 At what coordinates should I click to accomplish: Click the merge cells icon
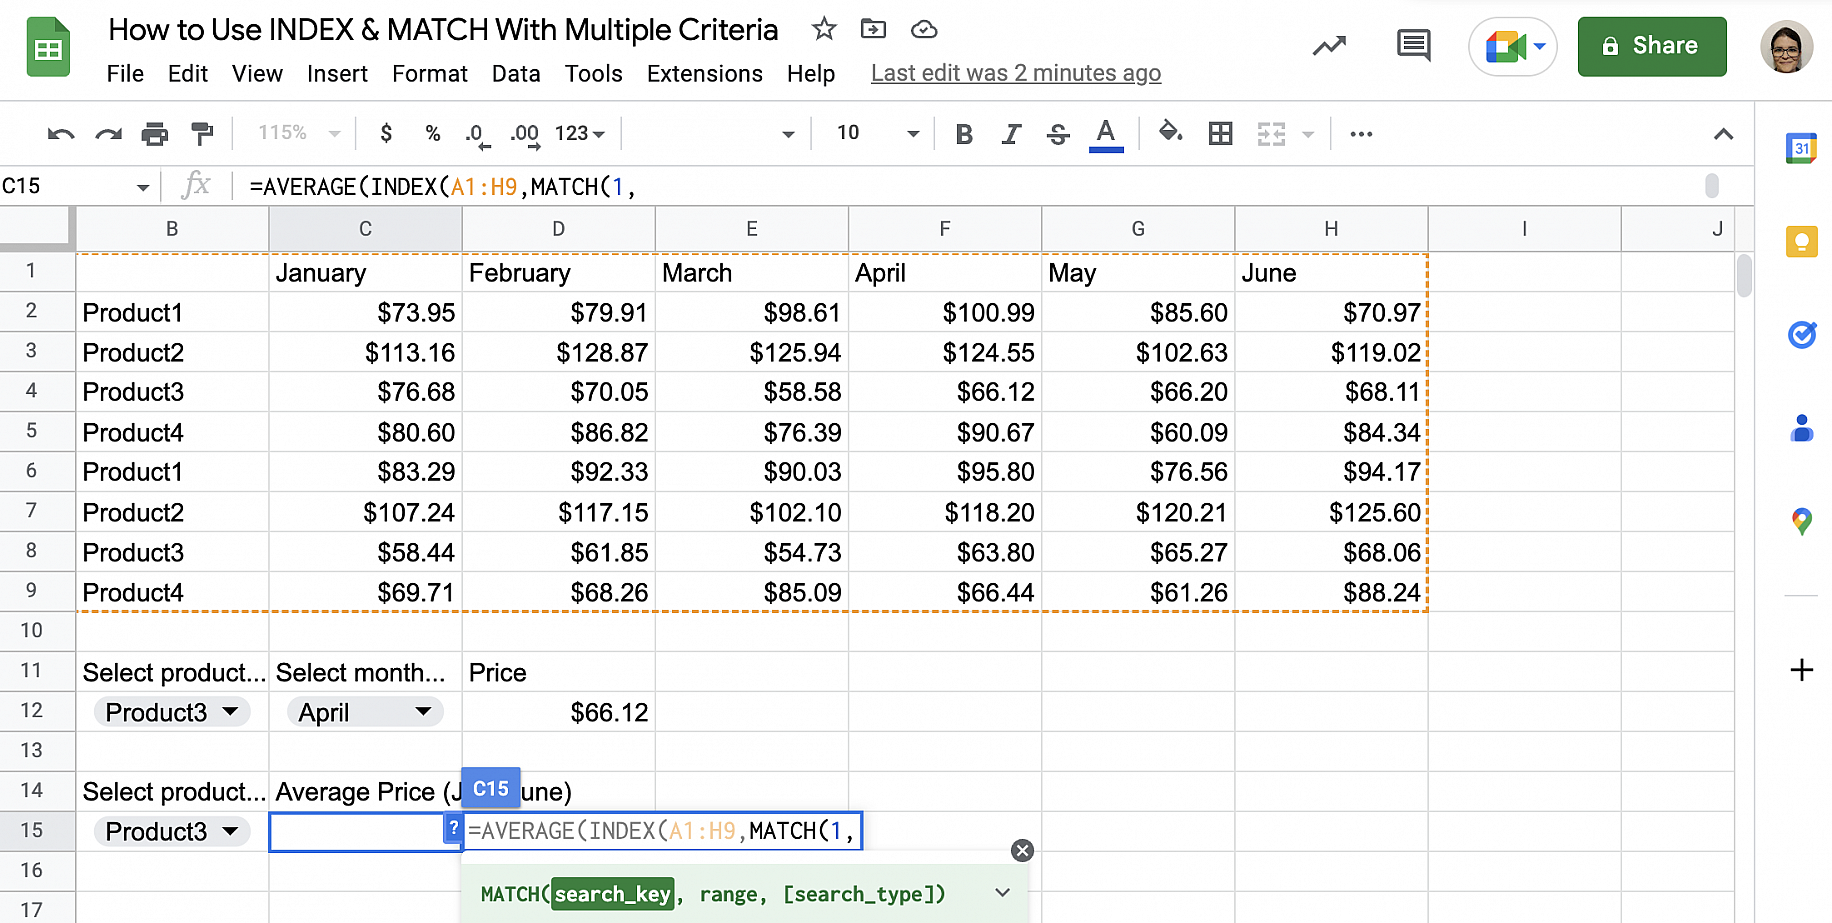(1271, 134)
